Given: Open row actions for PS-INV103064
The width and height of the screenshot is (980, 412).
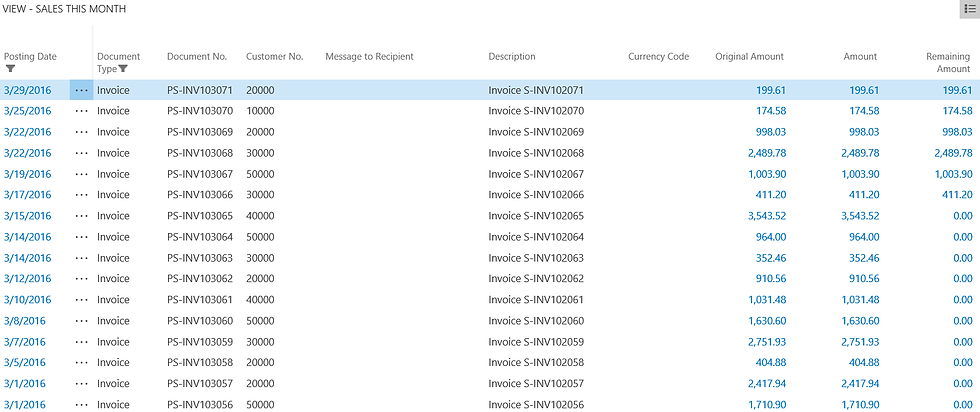Looking at the screenshot, I should pyautogui.click(x=81, y=237).
